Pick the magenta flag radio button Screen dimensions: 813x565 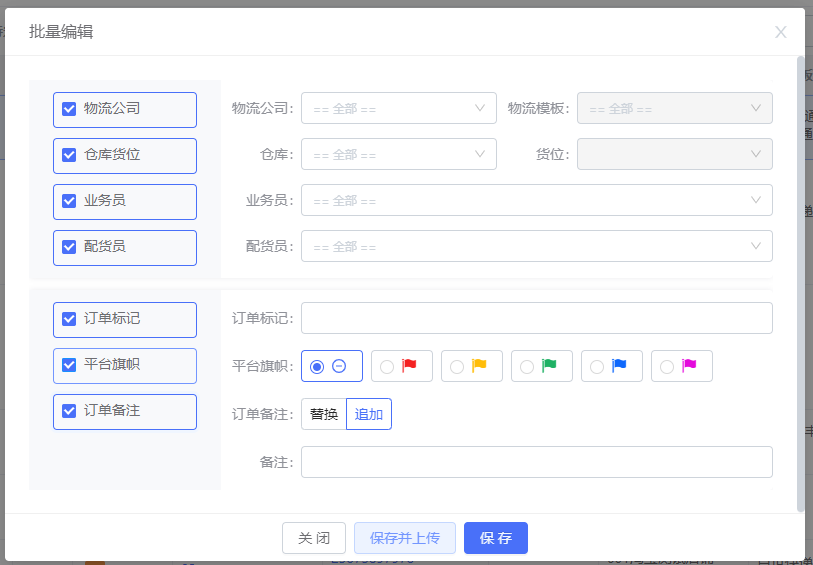coord(667,367)
